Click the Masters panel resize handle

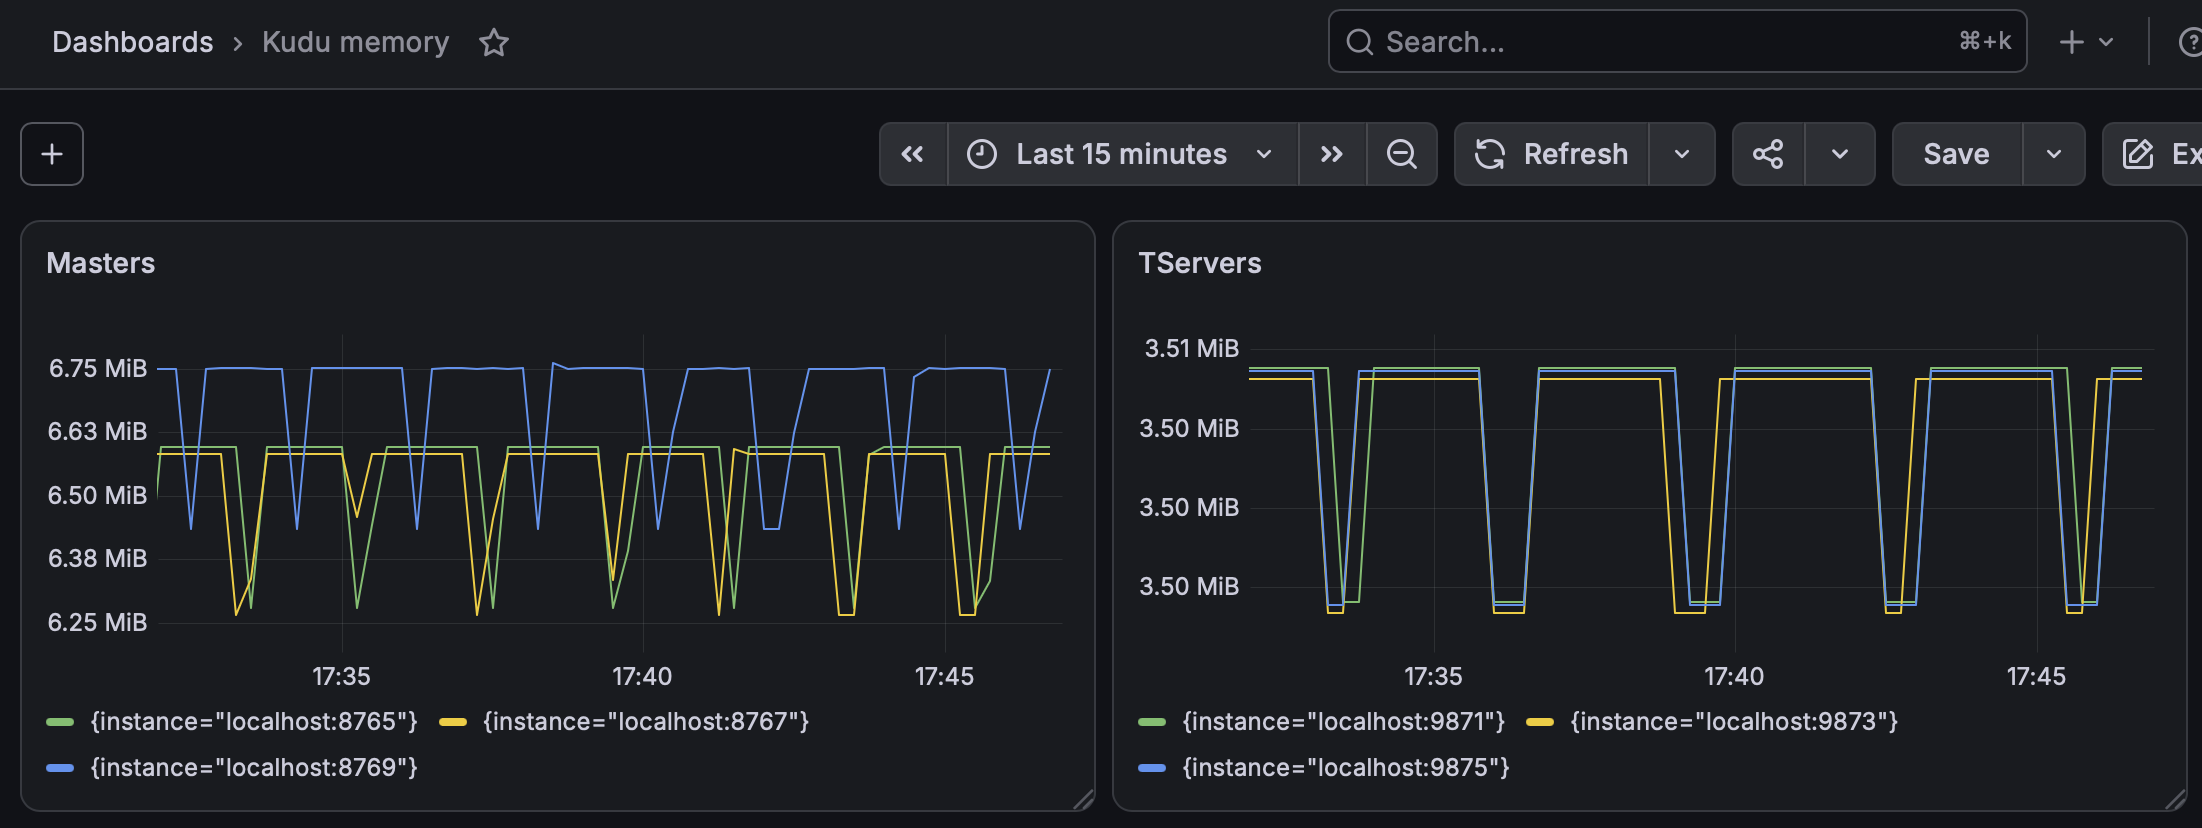pyautogui.click(x=1083, y=799)
